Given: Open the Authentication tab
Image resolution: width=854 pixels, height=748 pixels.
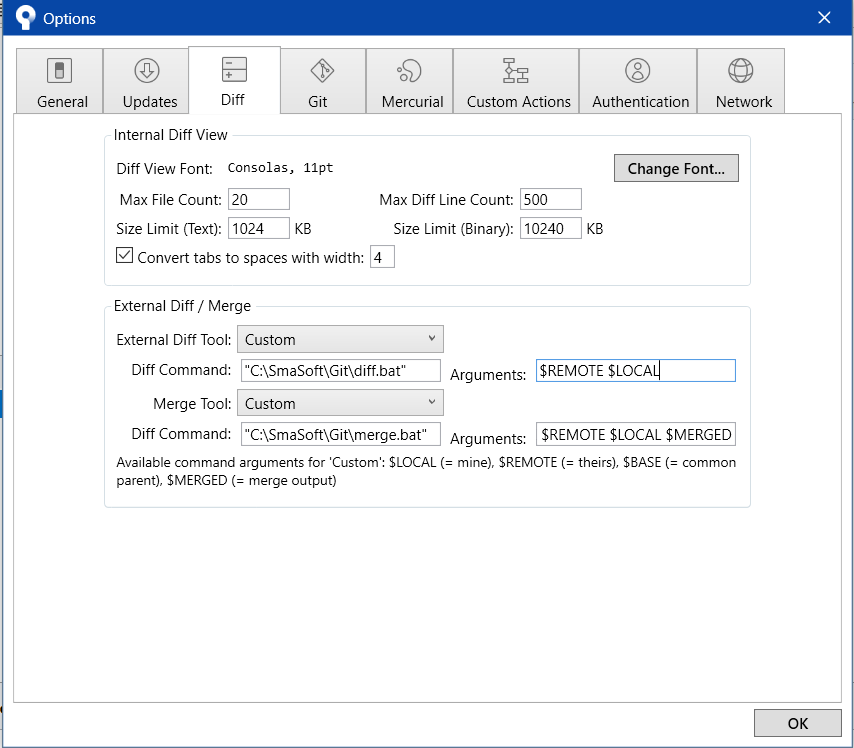Looking at the screenshot, I should coord(638,81).
